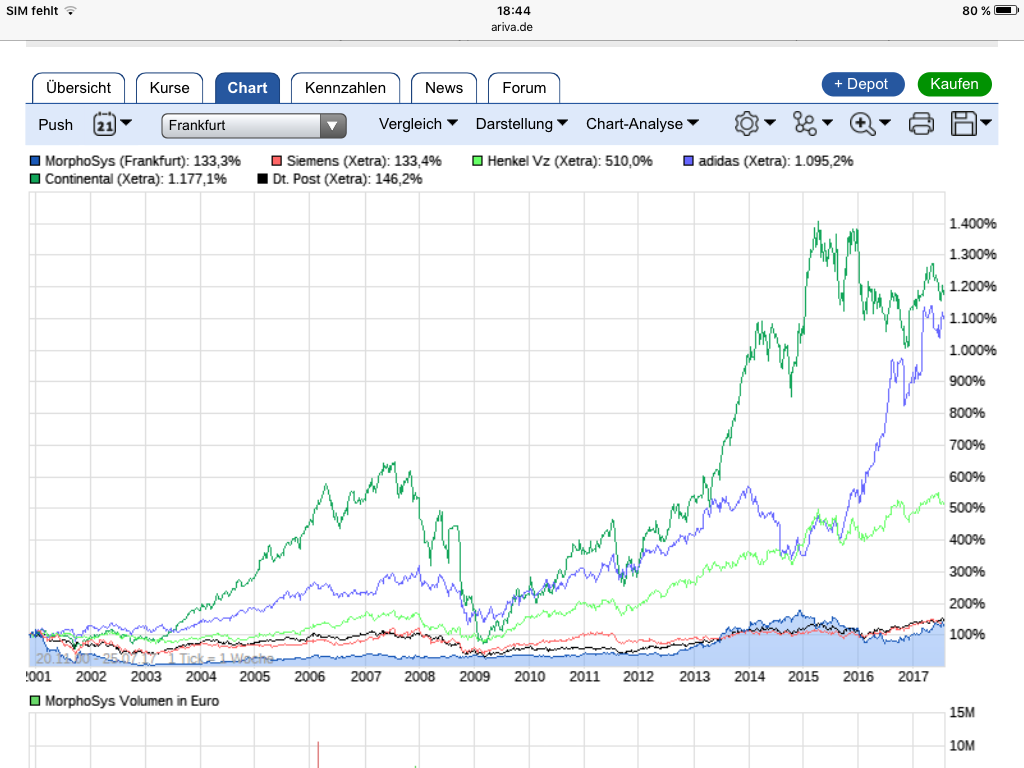
Task: Click 'Henkel Vz (Xetra): 510,0%' legend text
Action: [570, 161]
